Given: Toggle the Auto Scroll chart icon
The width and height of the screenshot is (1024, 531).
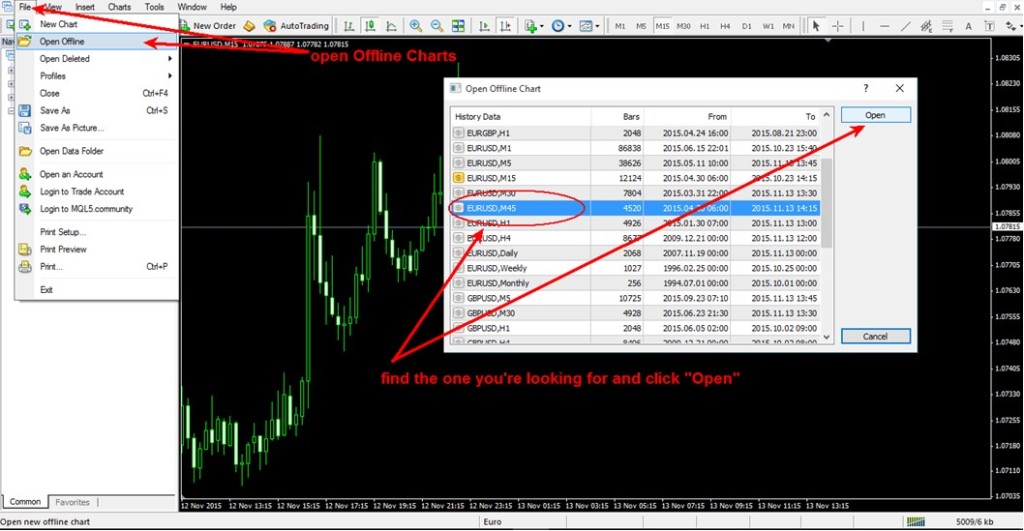Looking at the screenshot, I should point(484,25).
